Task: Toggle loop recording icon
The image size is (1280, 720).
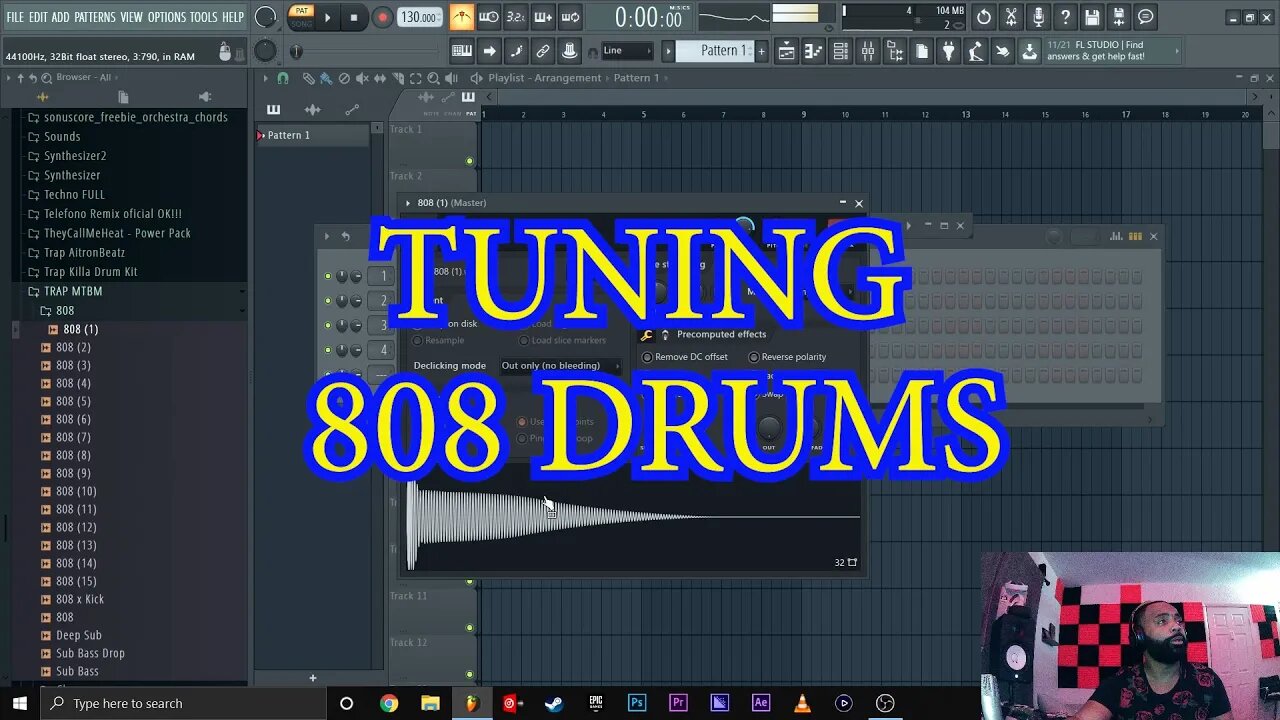Action: pos(570,17)
